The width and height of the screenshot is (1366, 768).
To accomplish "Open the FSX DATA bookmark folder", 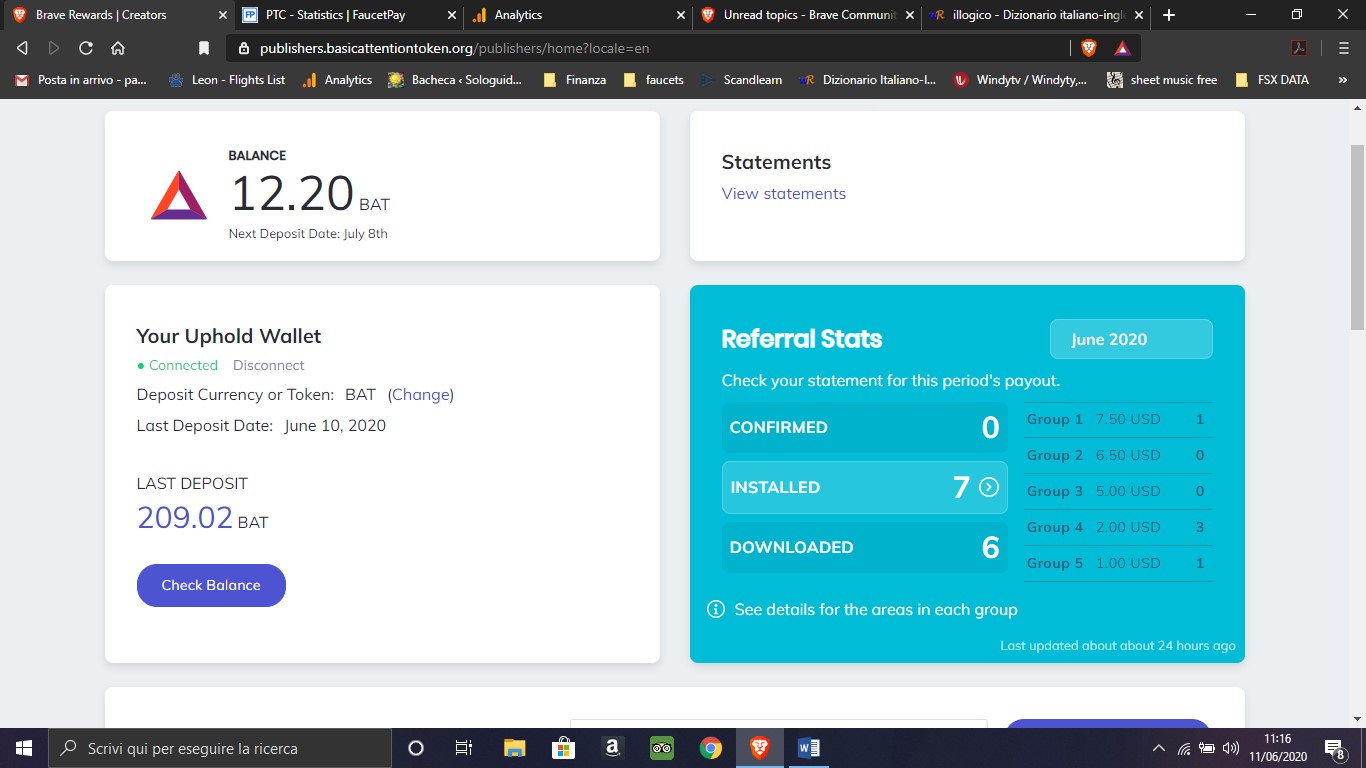I will click(x=1272, y=80).
